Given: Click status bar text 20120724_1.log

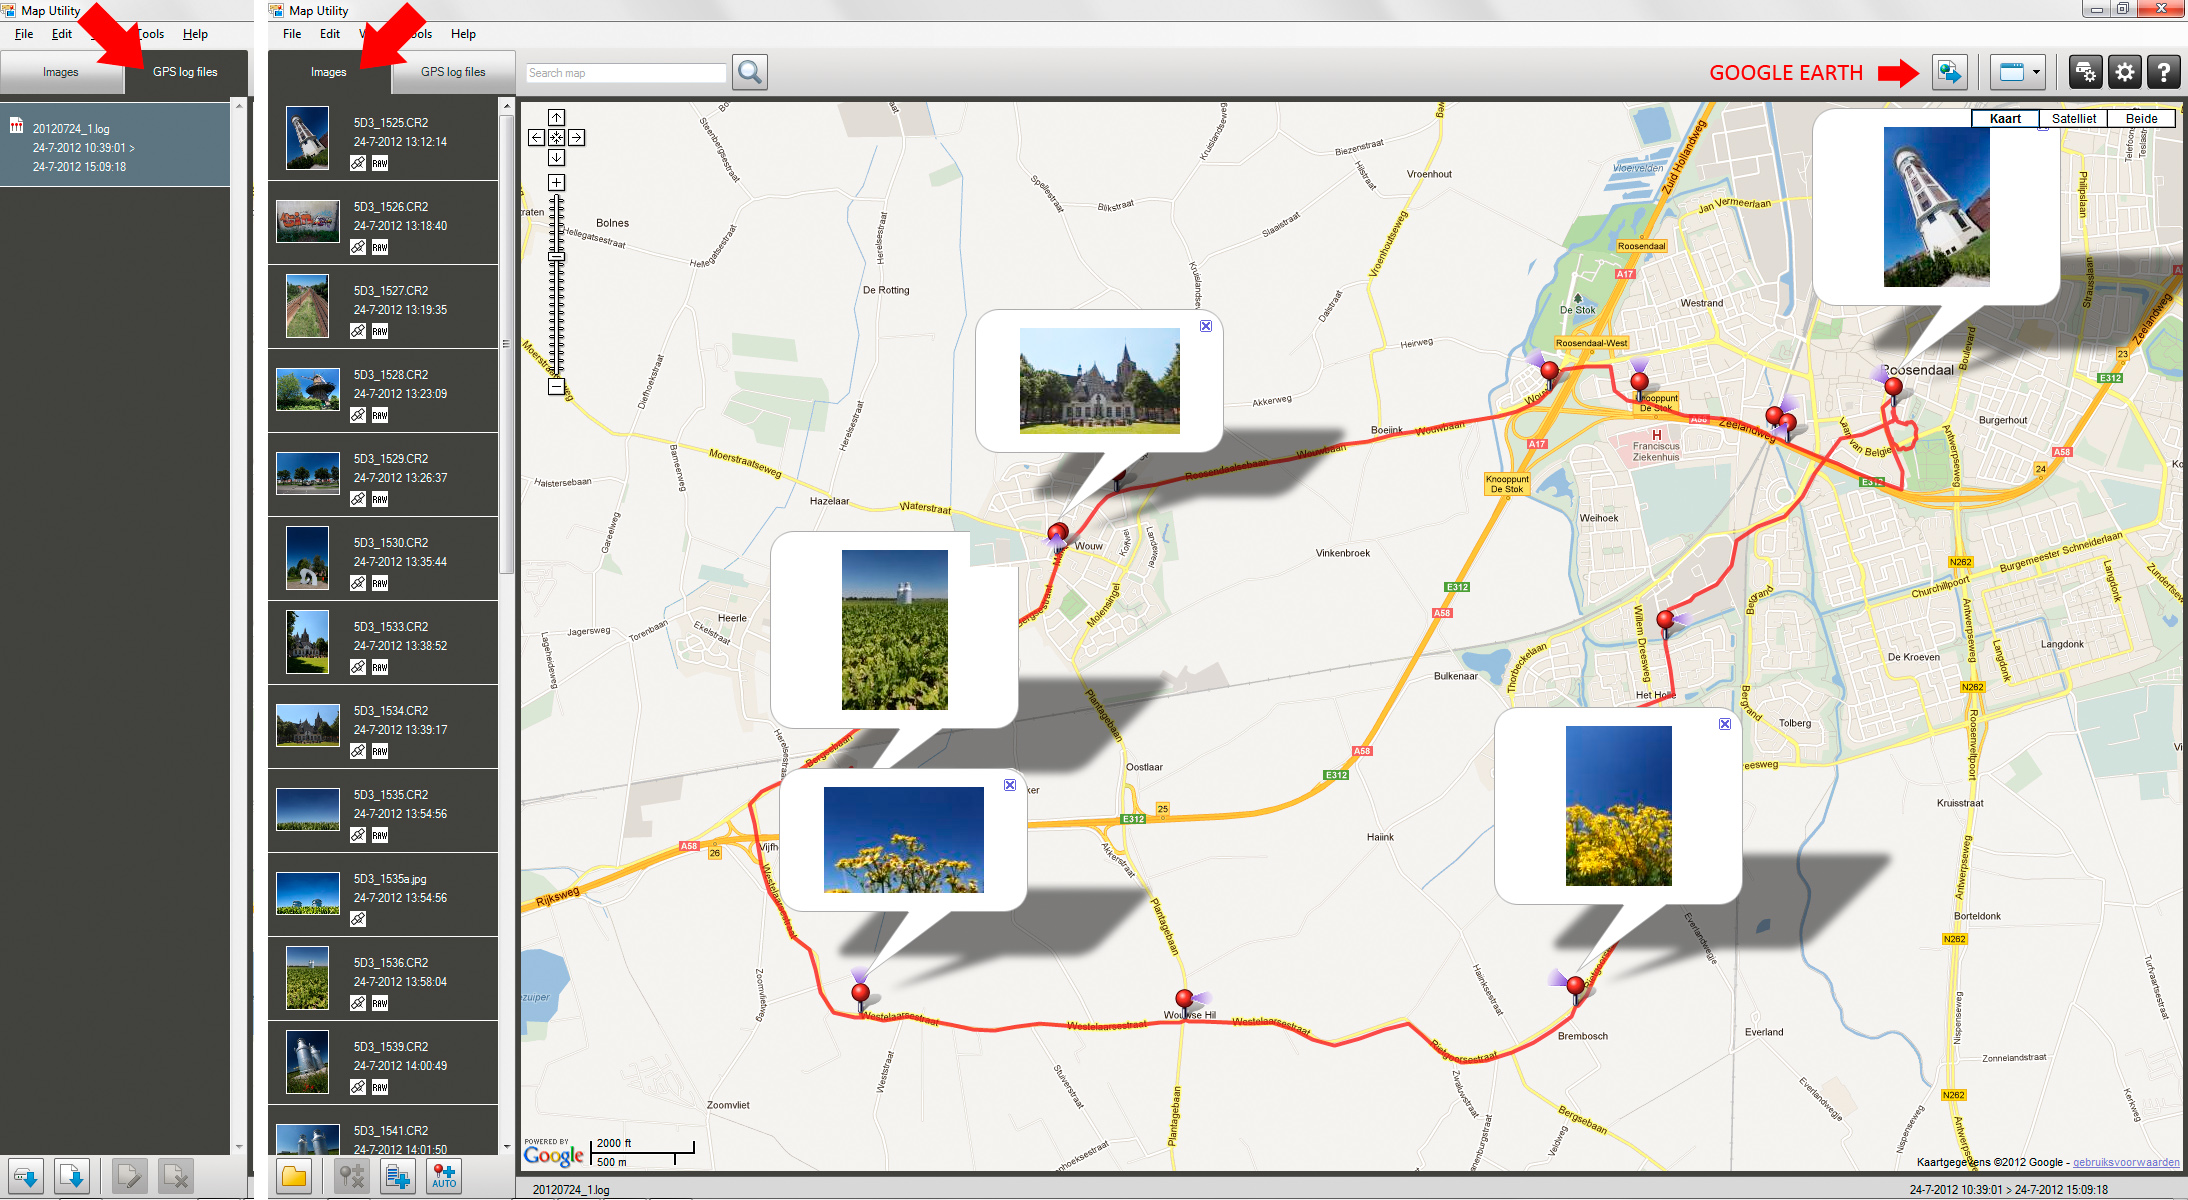Looking at the screenshot, I should [571, 1190].
